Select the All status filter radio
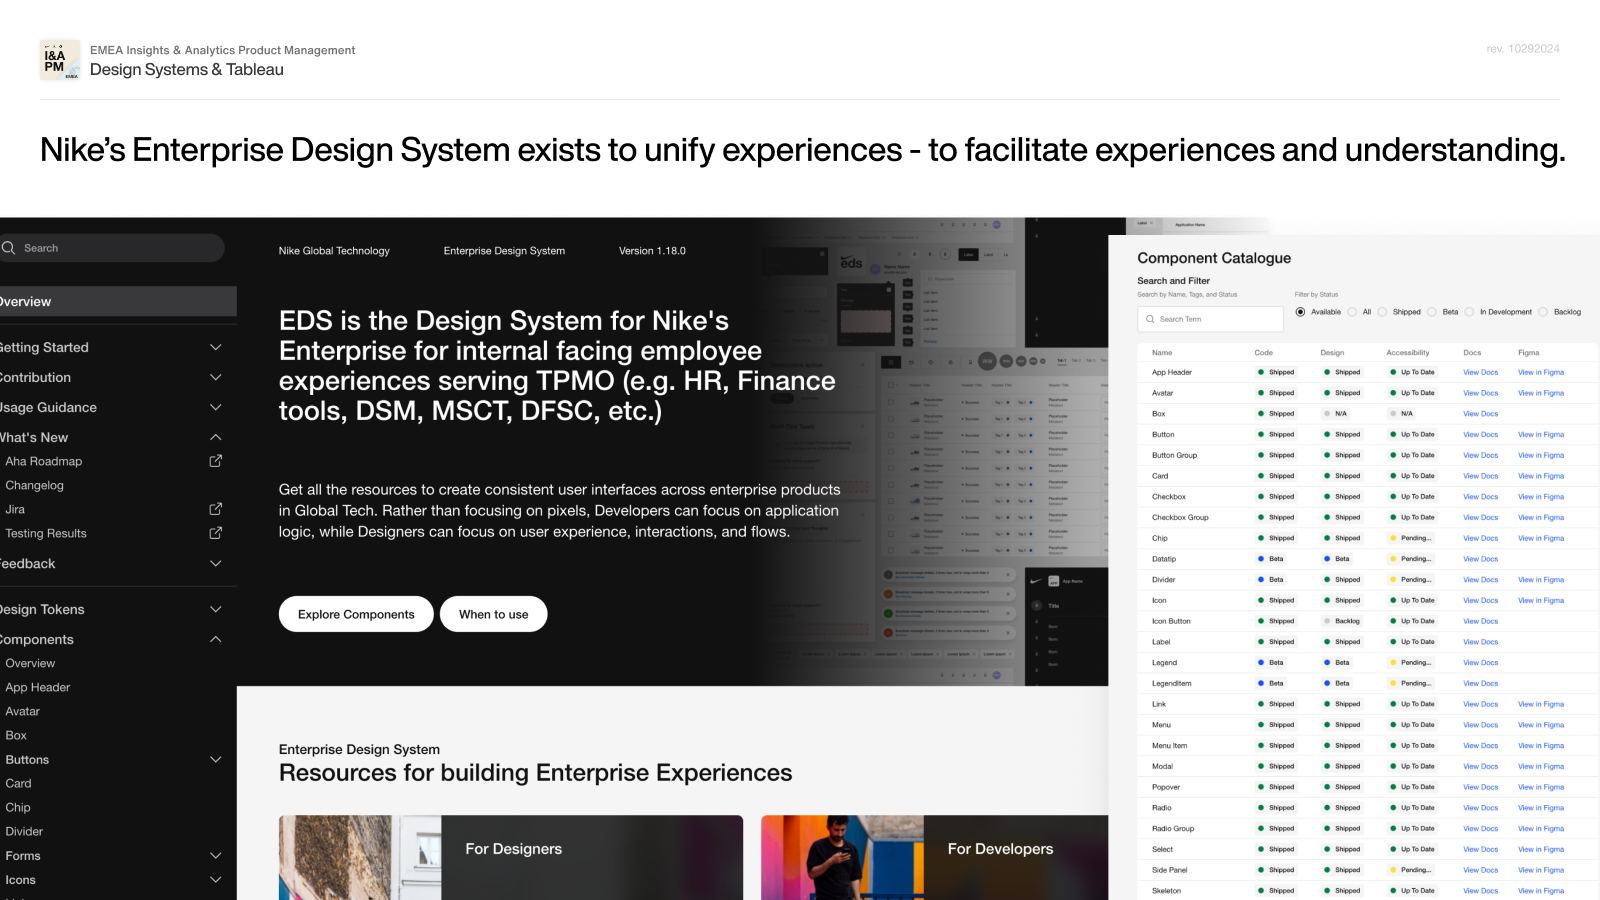 [x=1352, y=312]
